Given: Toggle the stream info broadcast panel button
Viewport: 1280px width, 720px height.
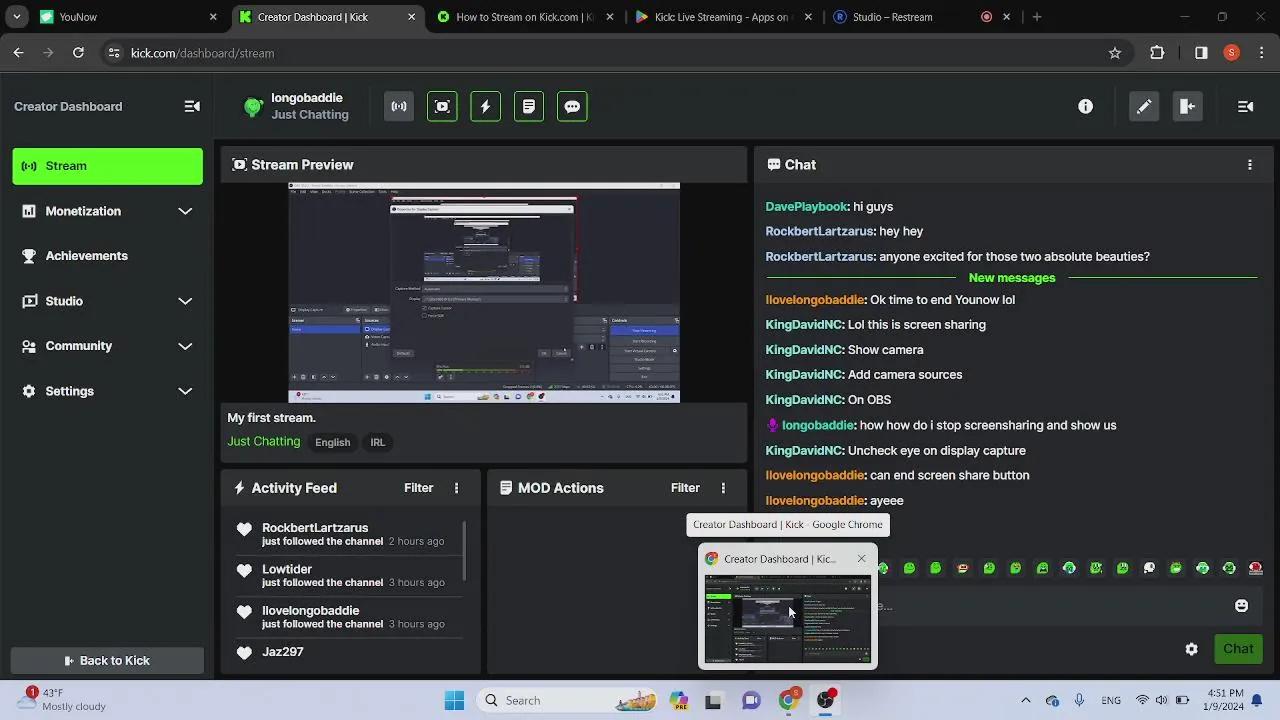Looking at the screenshot, I should [x=399, y=106].
